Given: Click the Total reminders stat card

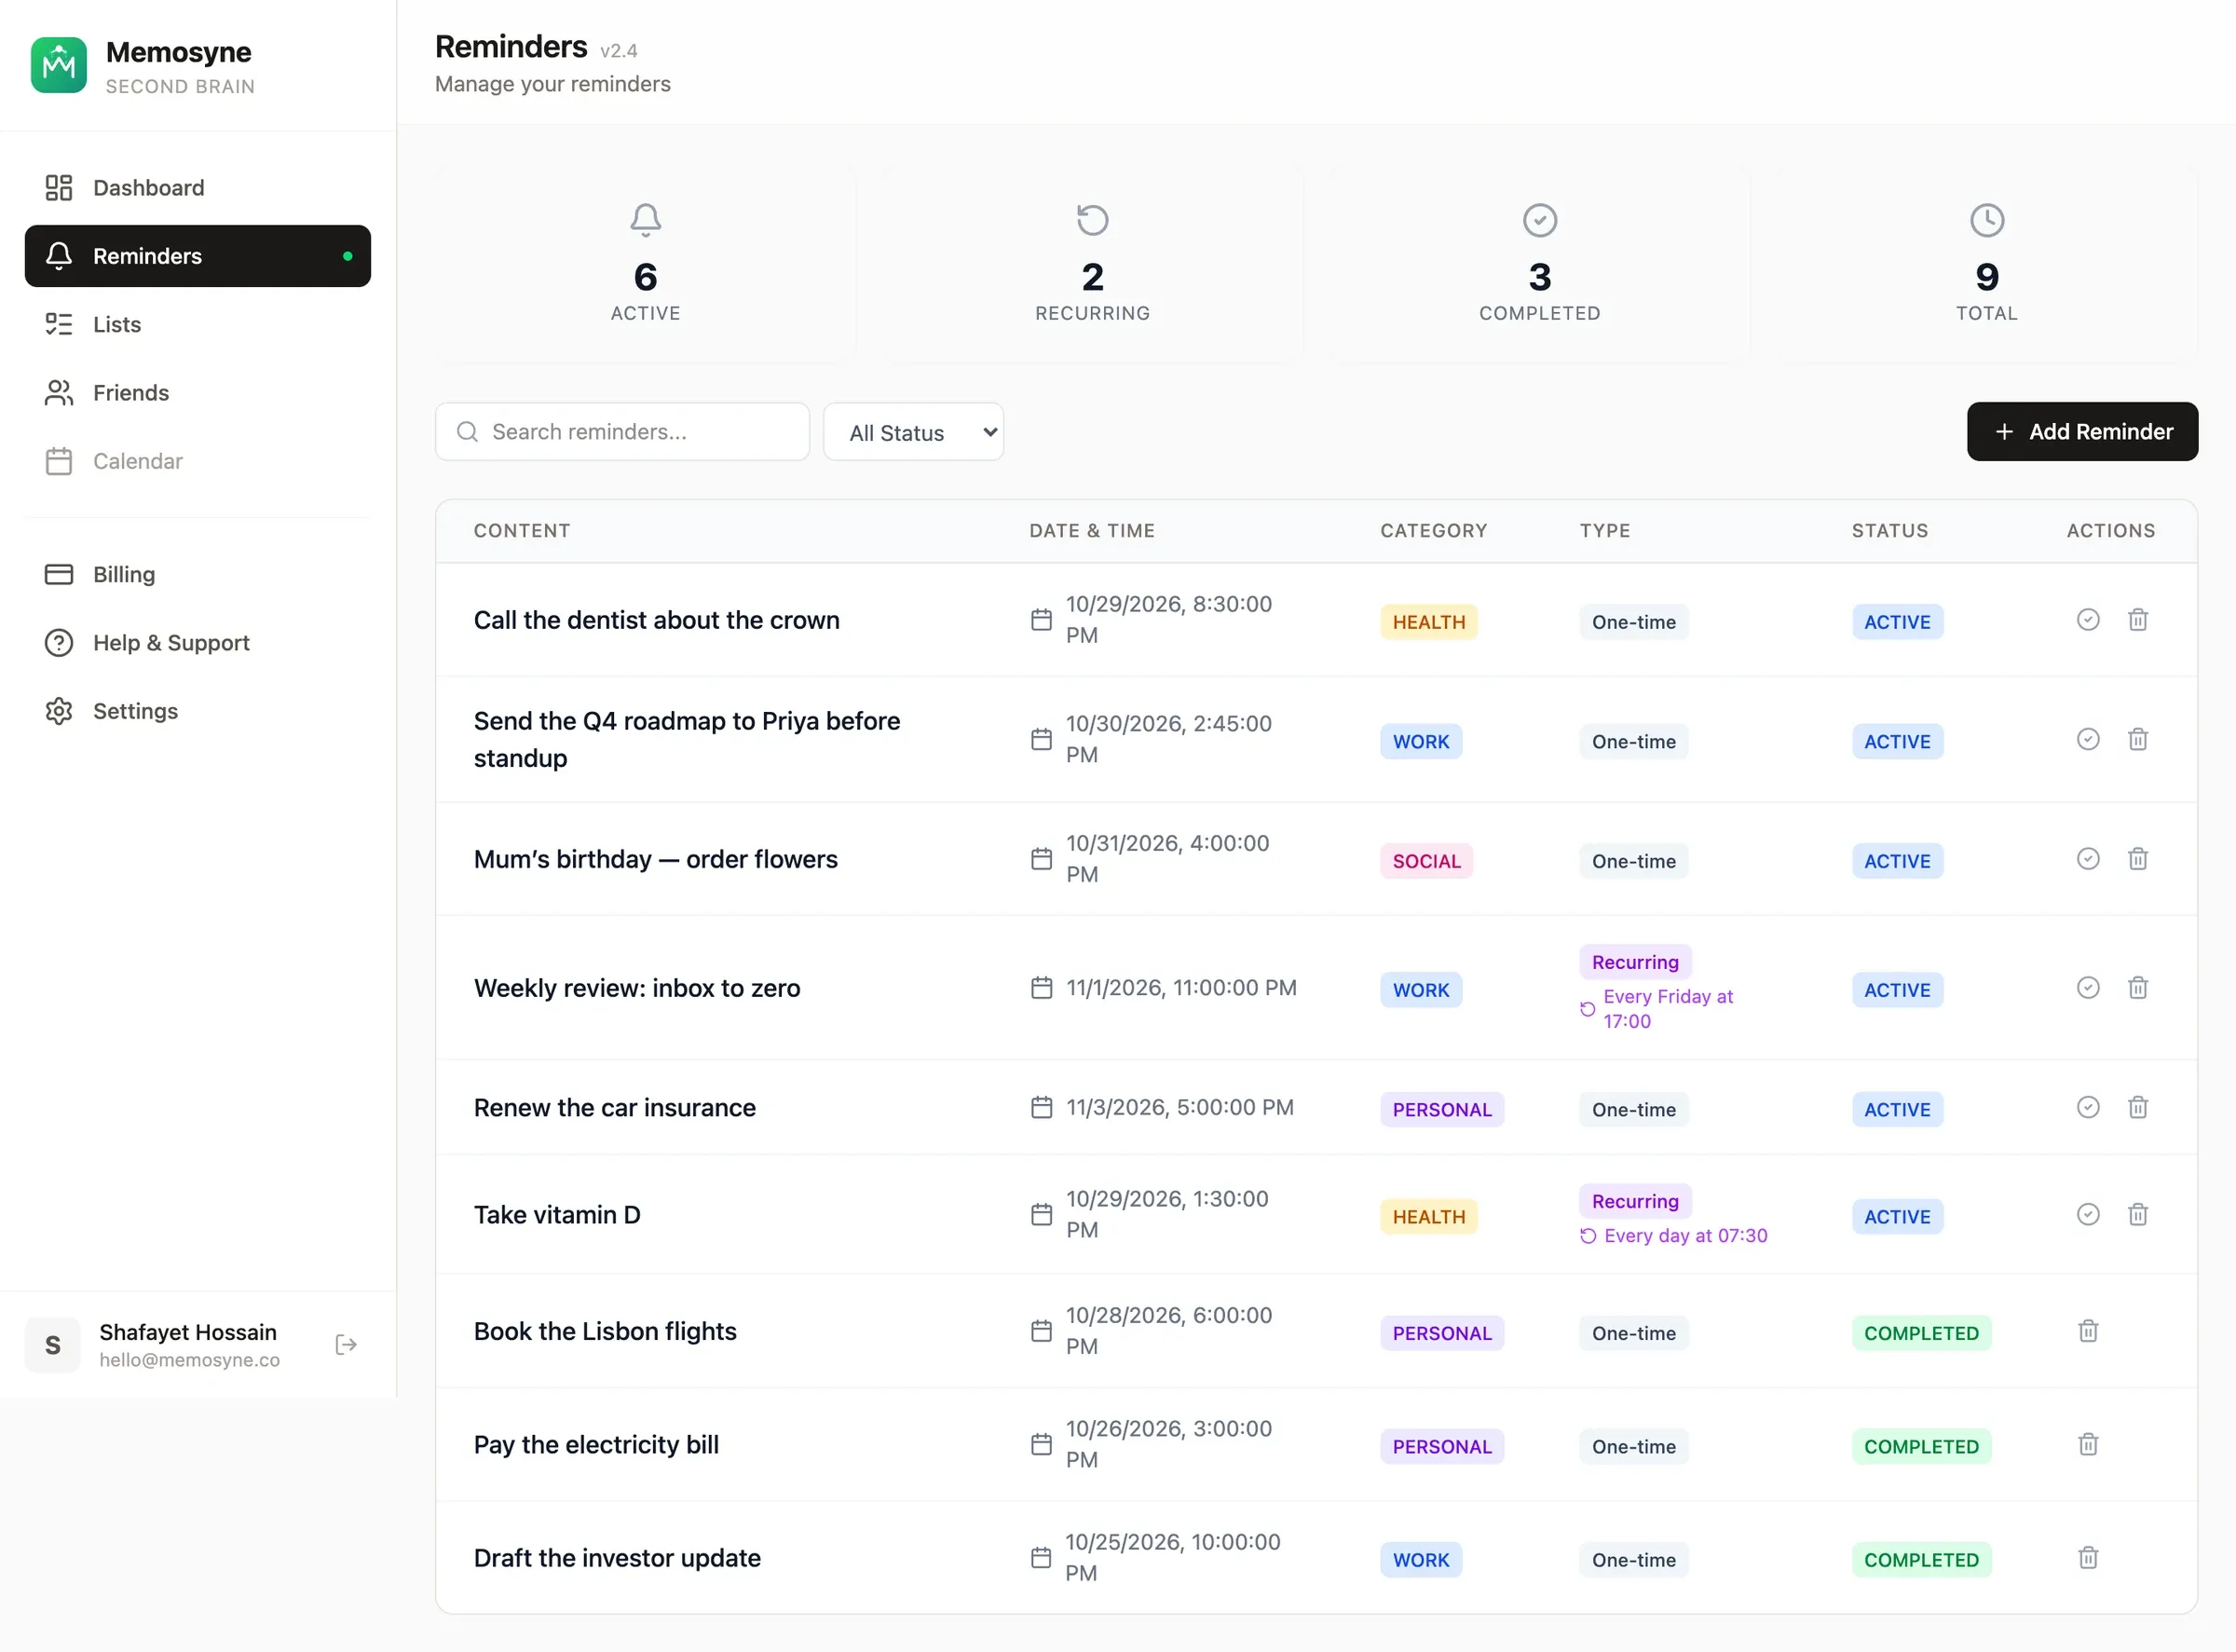Looking at the screenshot, I should click(1987, 264).
